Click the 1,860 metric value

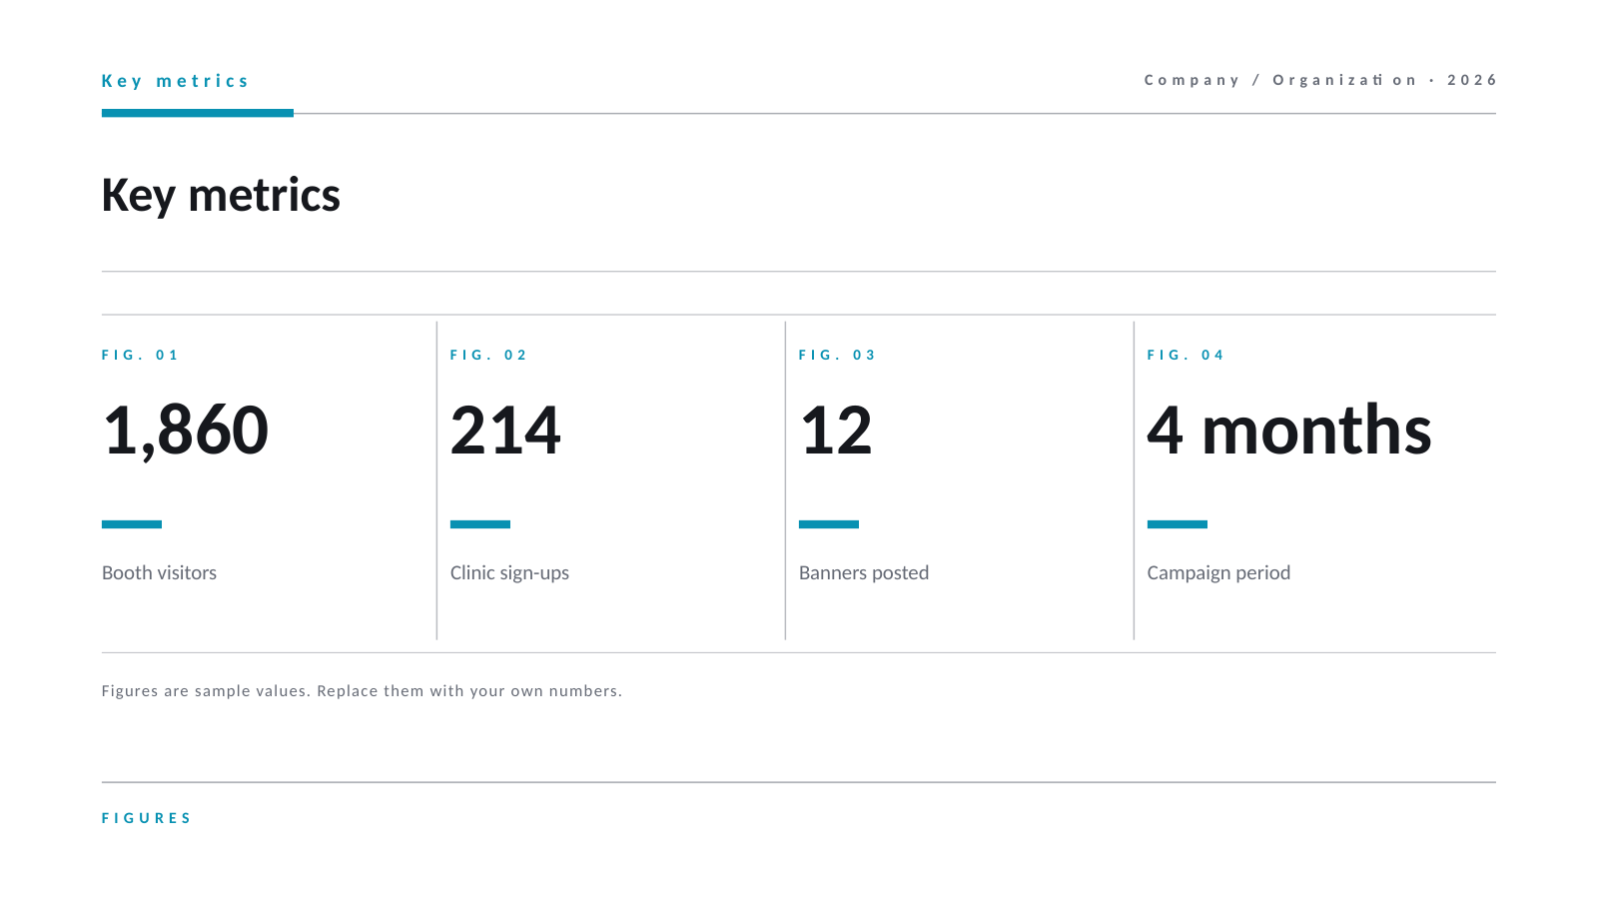tap(185, 431)
